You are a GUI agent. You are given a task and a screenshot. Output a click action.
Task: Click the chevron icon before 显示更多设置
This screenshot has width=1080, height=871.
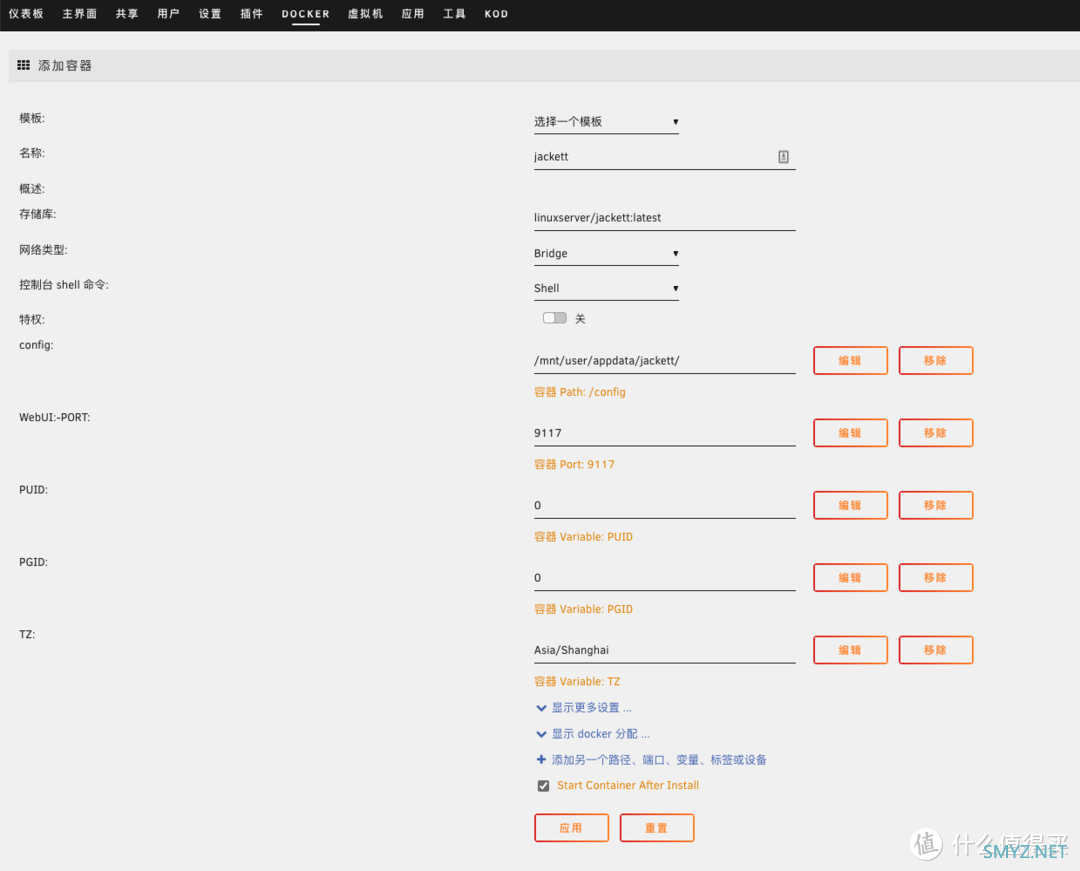point(541,708)
